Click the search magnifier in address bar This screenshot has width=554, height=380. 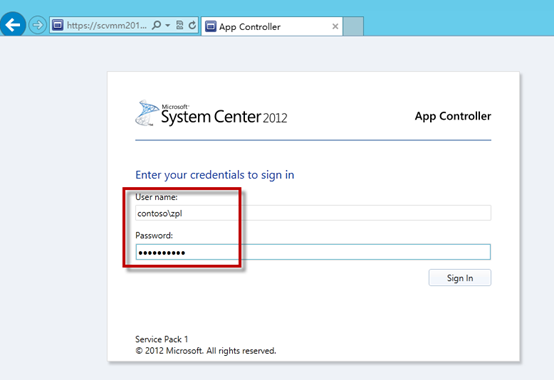tap(156, 25)
